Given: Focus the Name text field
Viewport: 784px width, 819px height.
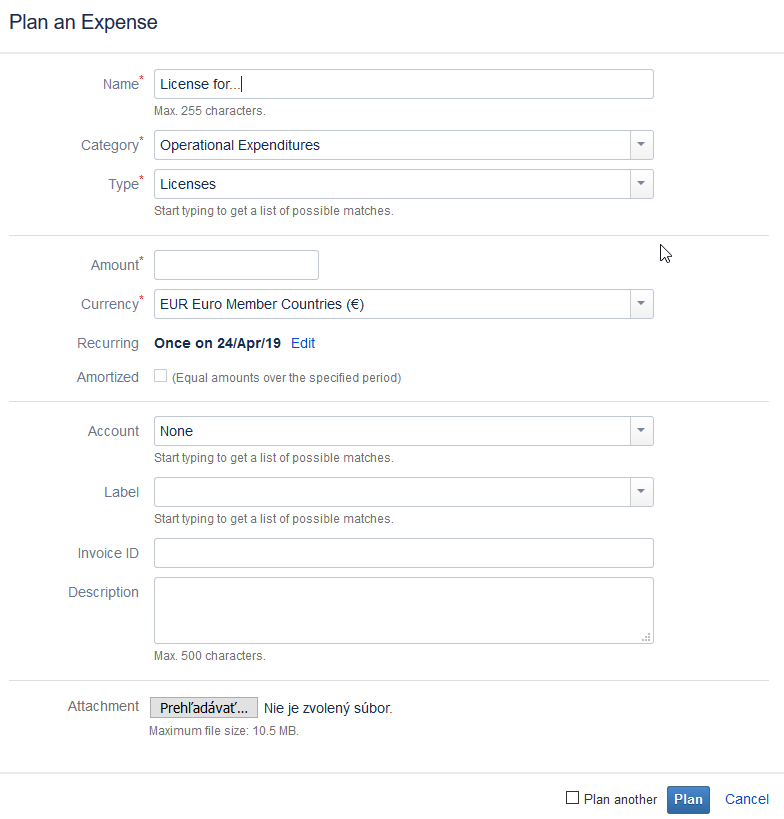Looking at the screenshot, I should click(x=403, y=84).
